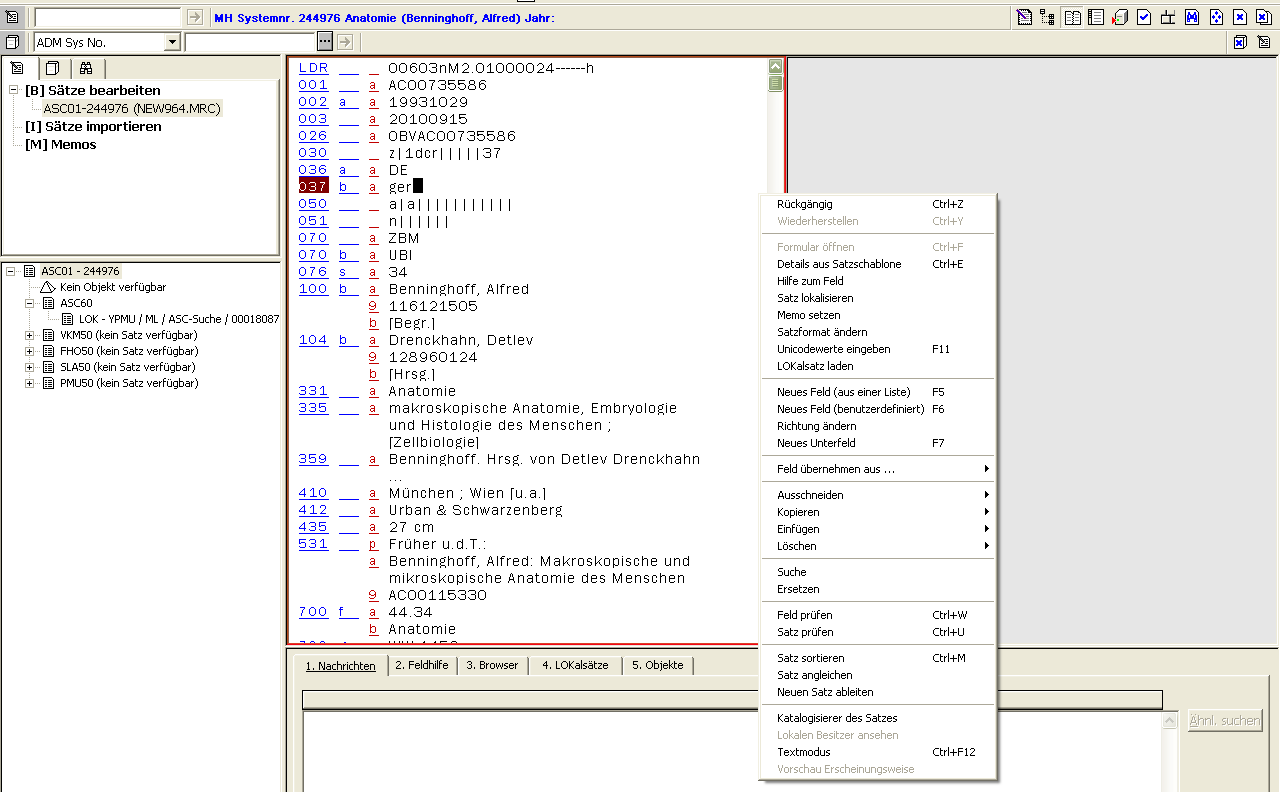Image resolution: width=1280 pixels, height=792 pixels.
Task: Click the close record blue X icon
Action: (x=1240, y=17)
